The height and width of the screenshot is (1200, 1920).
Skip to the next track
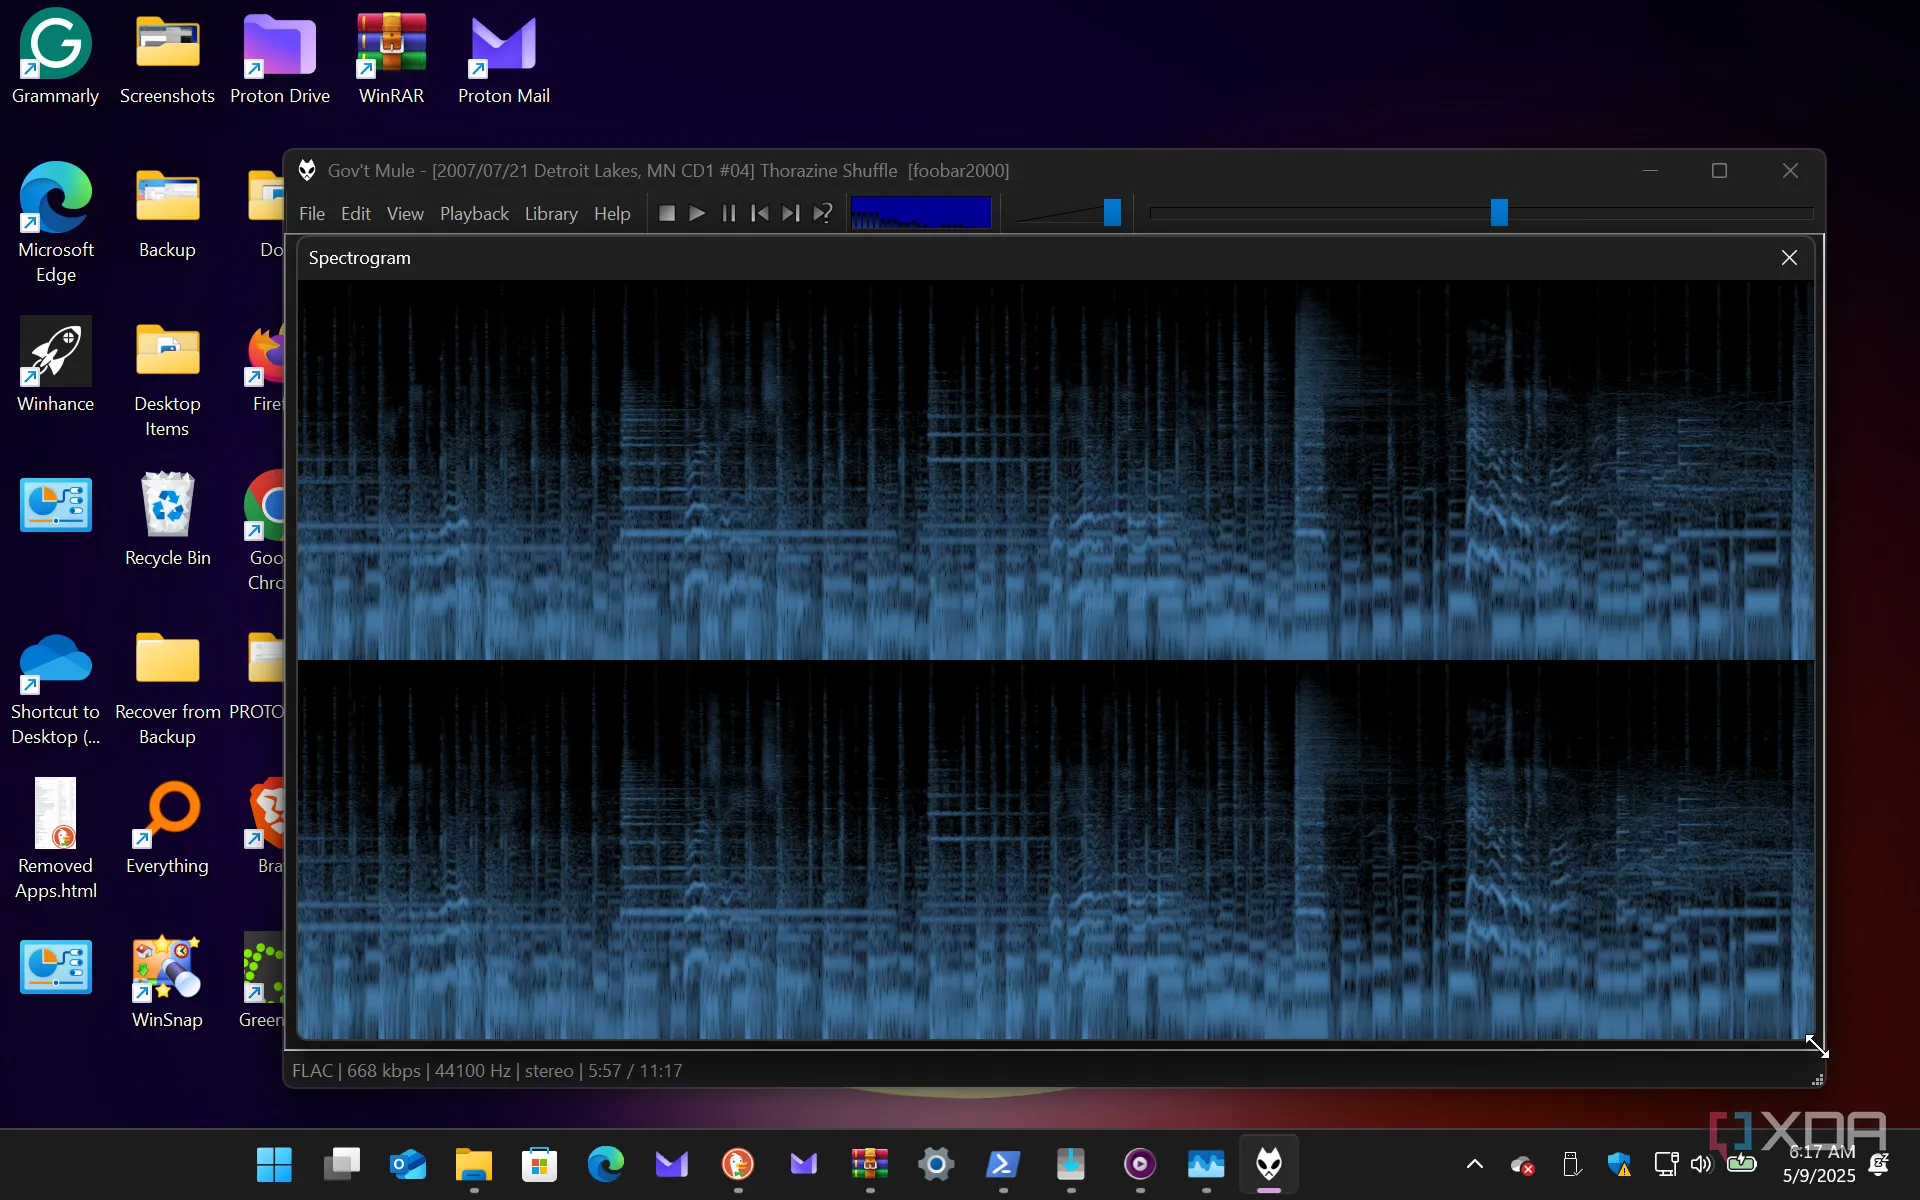click(791, 213)
